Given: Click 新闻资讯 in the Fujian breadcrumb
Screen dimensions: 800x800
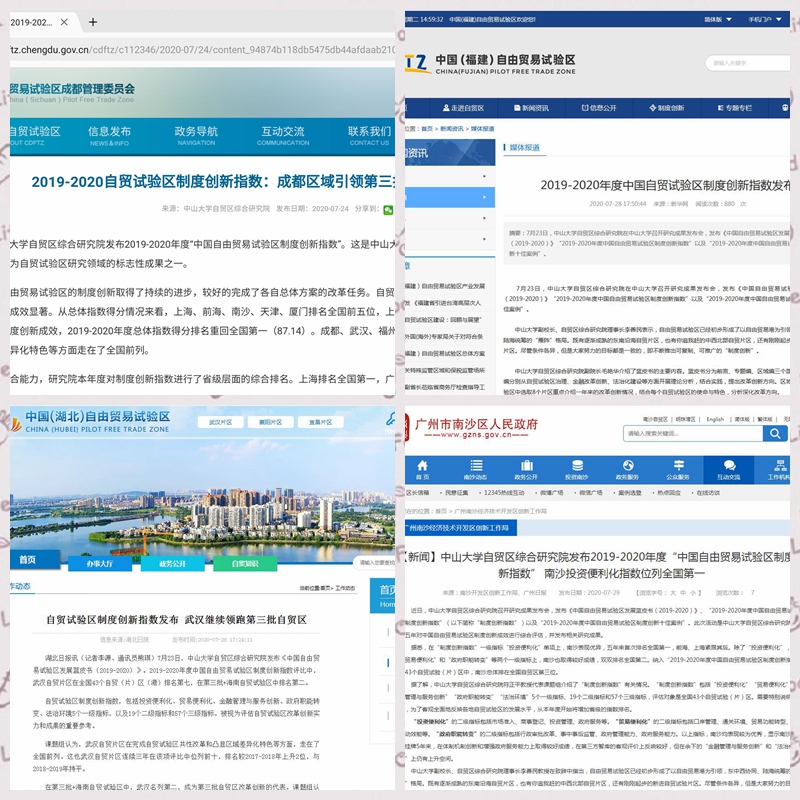Looking at the screenshot, I should pyautogui.click(x=452, y=129).
